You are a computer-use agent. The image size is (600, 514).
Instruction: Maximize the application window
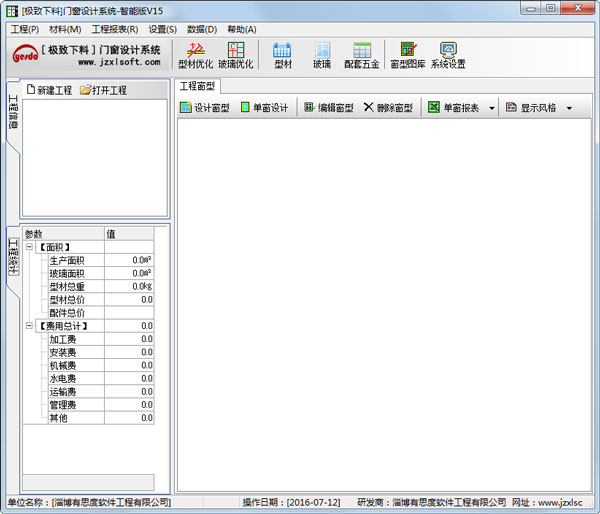click(550, 8)
